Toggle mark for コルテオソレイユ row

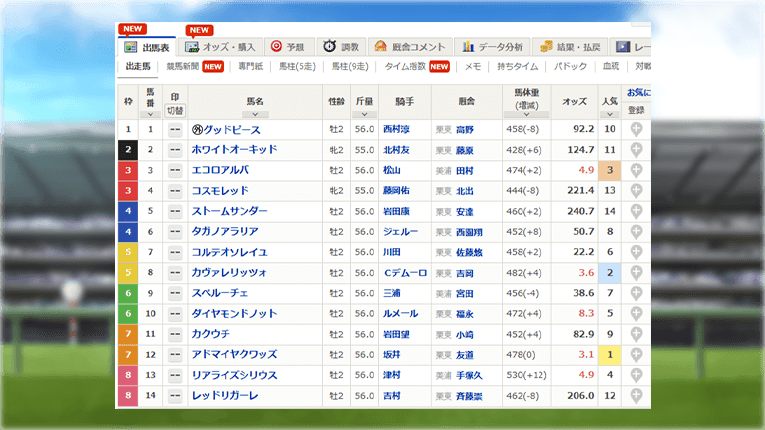coord(175,253)
